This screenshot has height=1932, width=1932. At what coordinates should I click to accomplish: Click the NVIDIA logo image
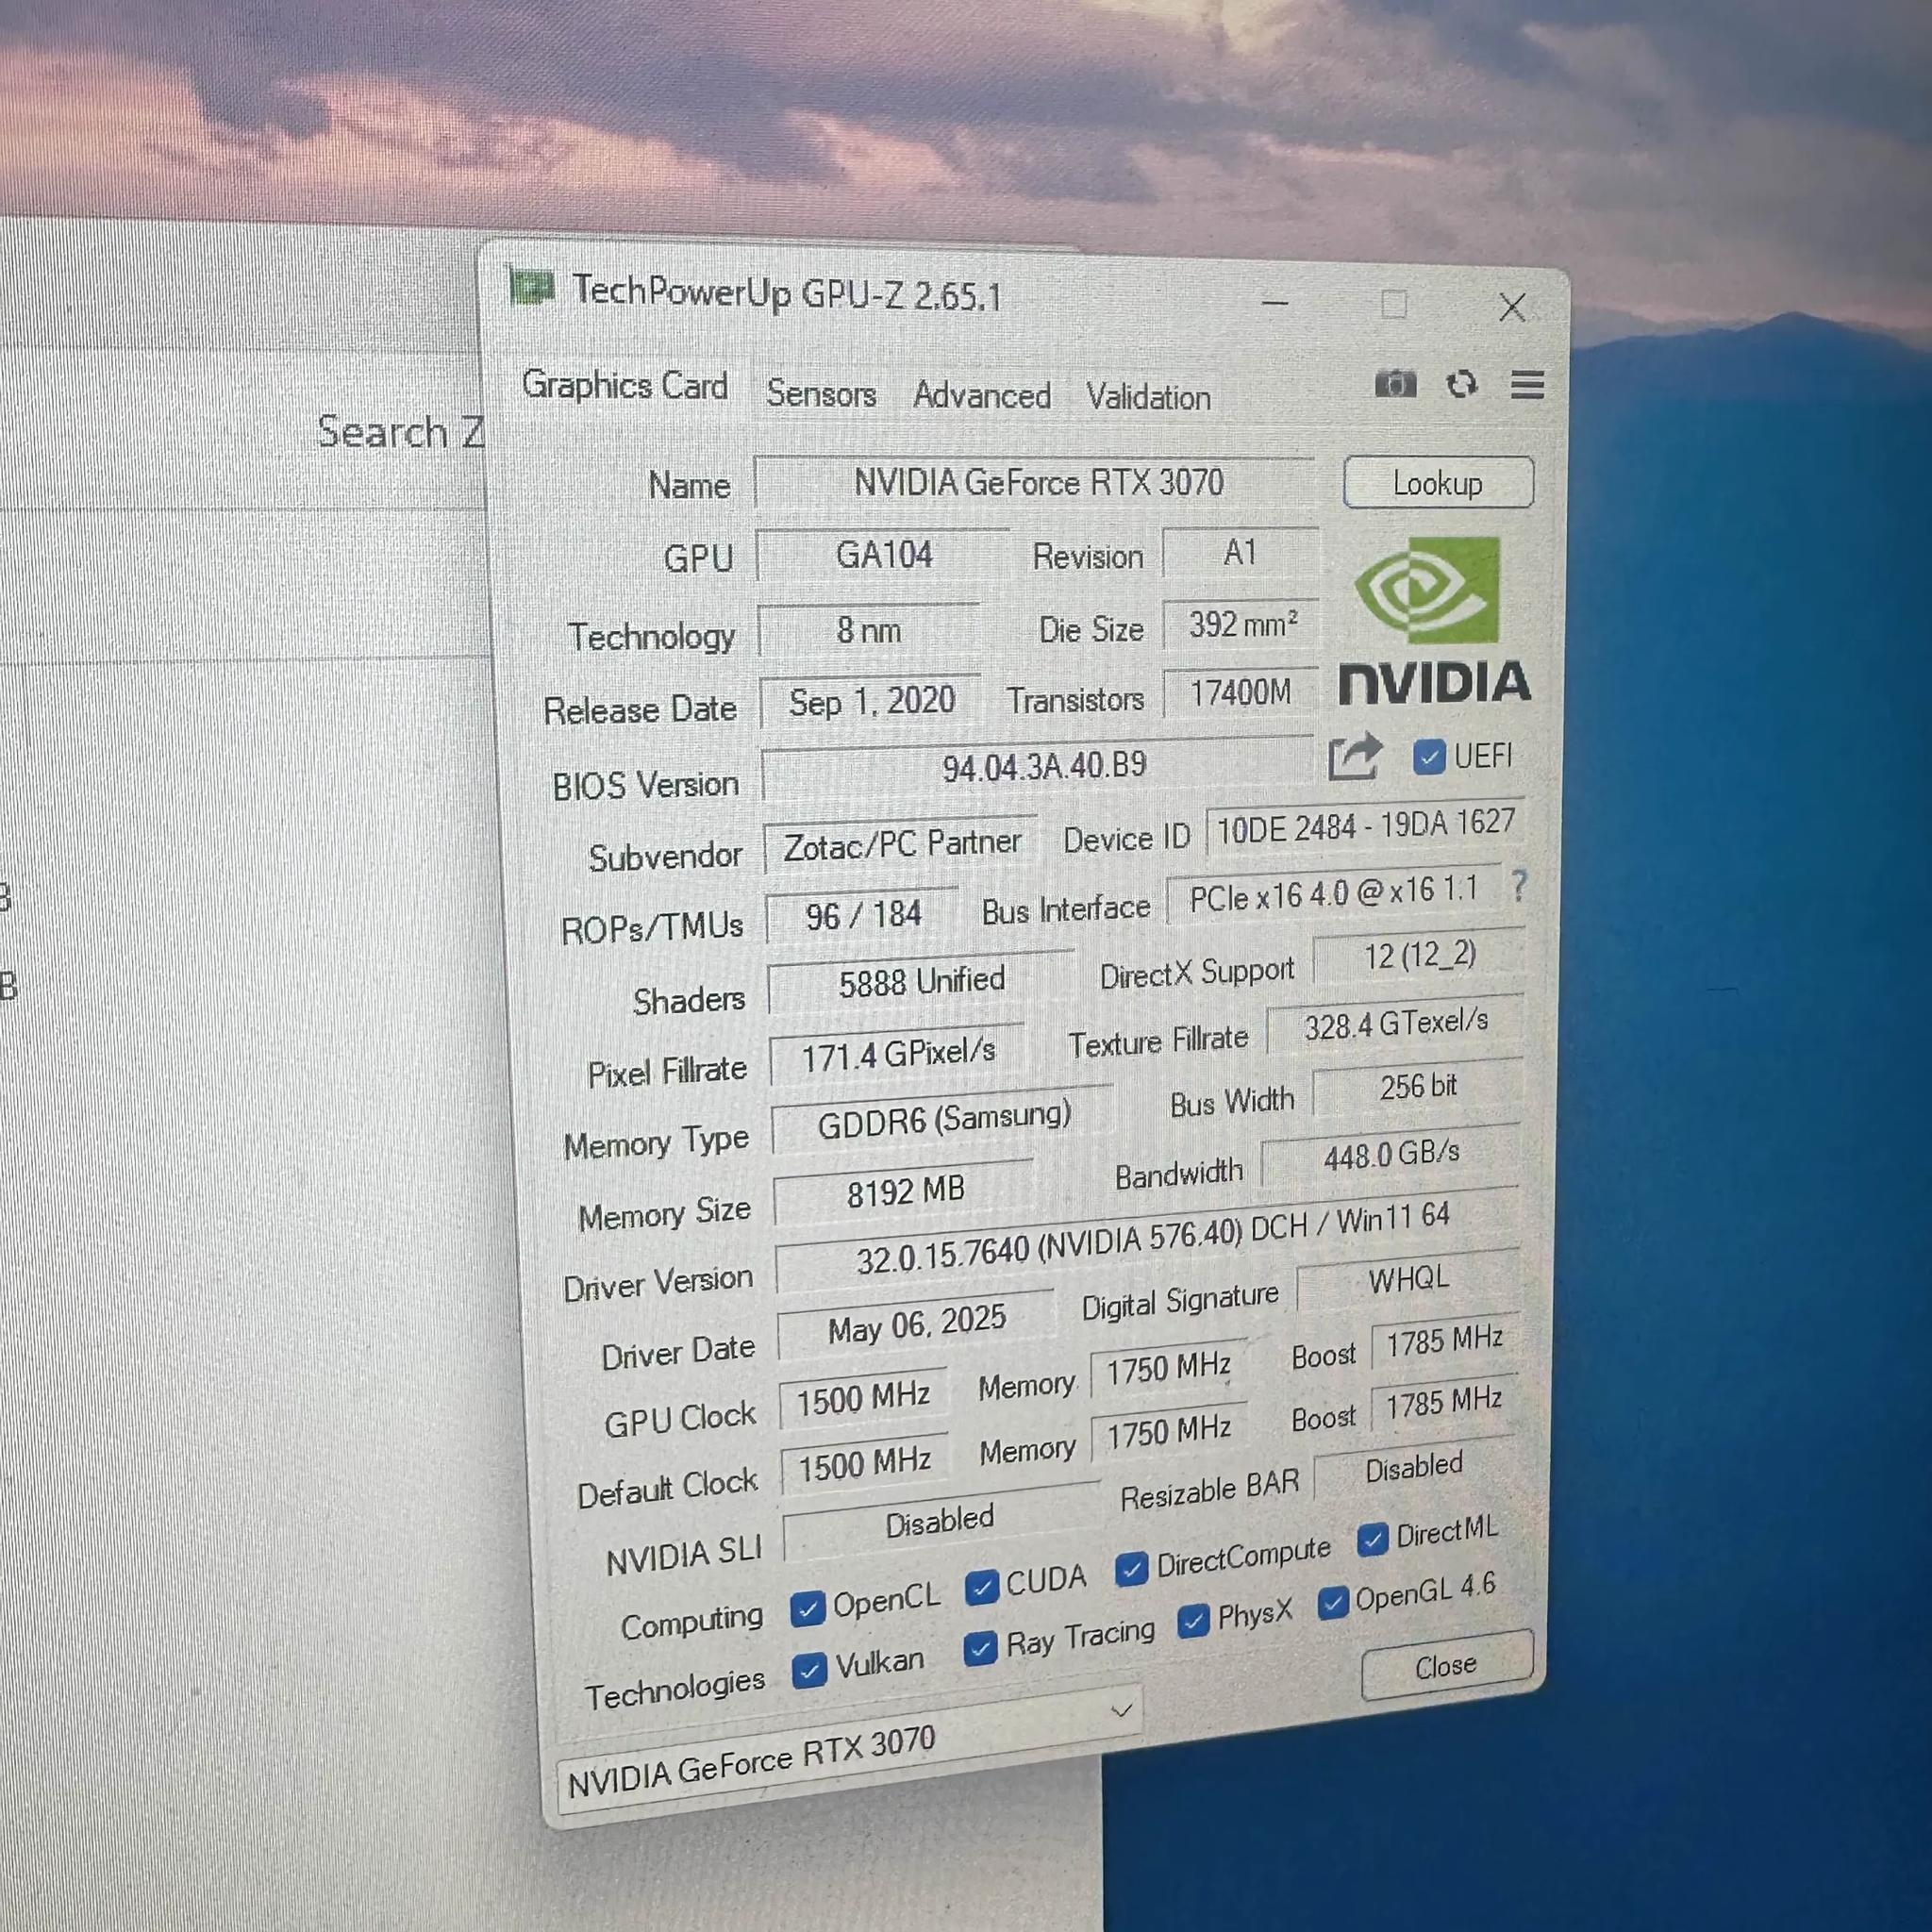click(1433, 620)
